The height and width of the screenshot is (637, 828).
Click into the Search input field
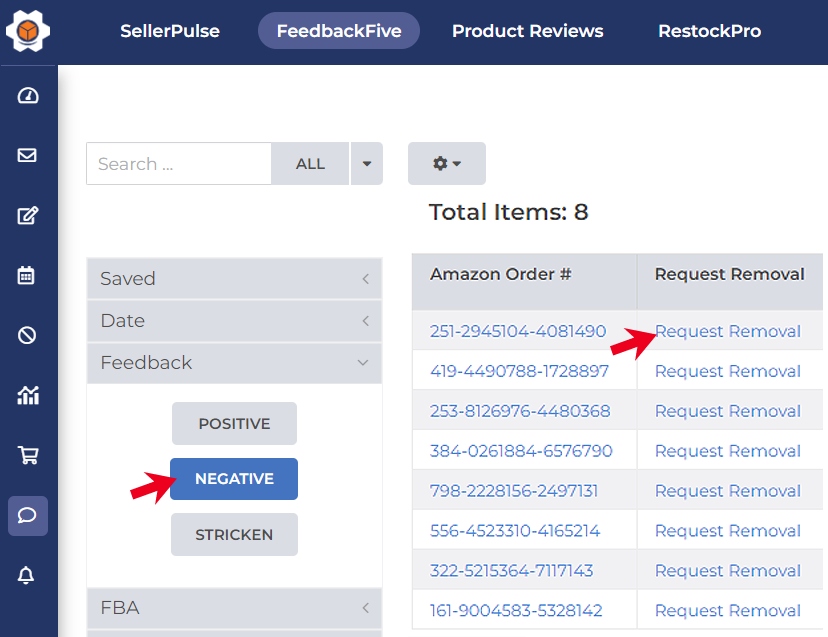pyautogui.click(x=178, y=164)
